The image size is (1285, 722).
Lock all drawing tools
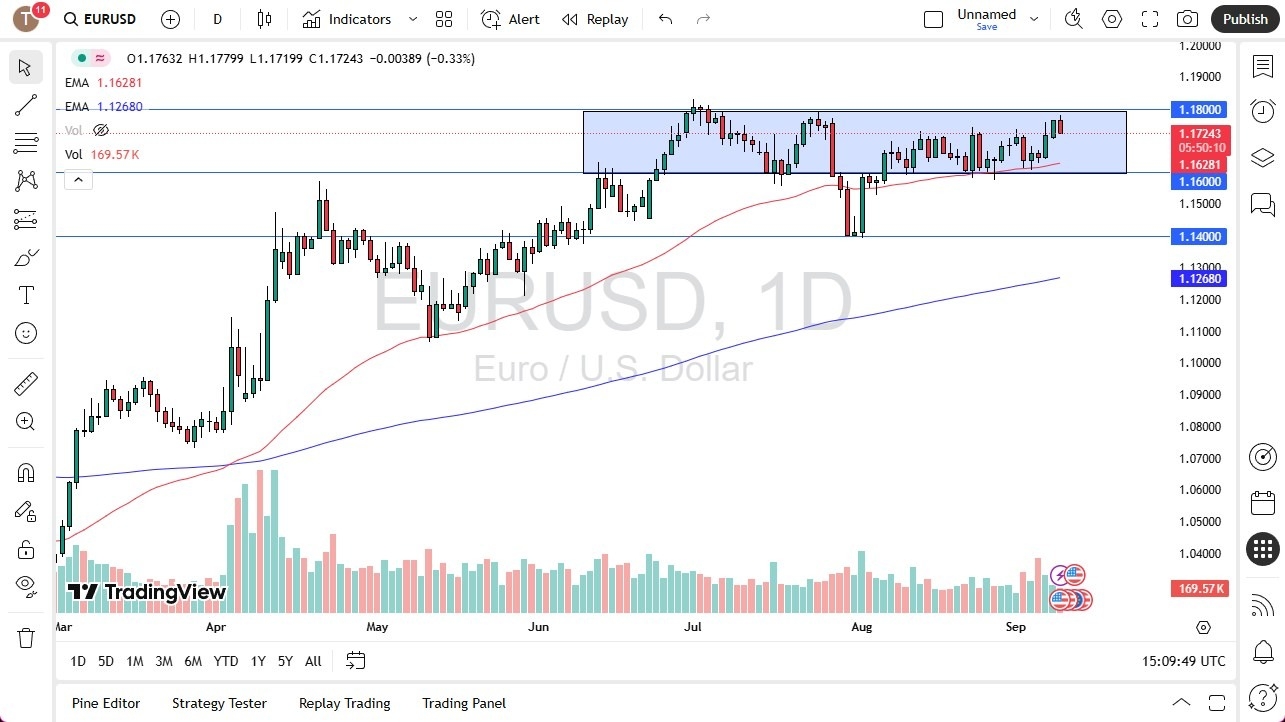pyautogui.click(x=26, y=549)
